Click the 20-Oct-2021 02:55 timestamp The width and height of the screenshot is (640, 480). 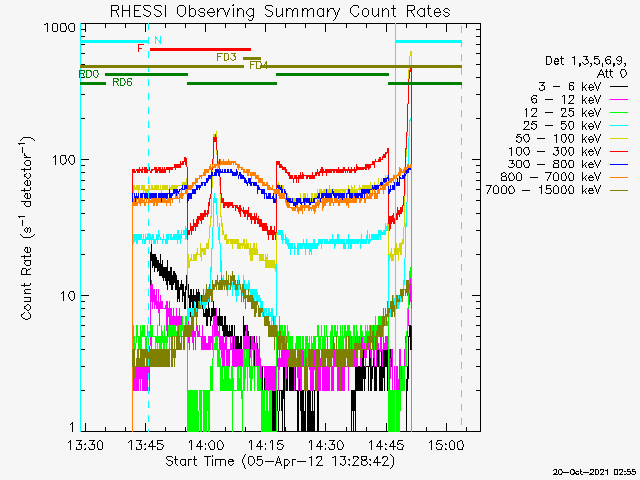click(x=594, y=472)
